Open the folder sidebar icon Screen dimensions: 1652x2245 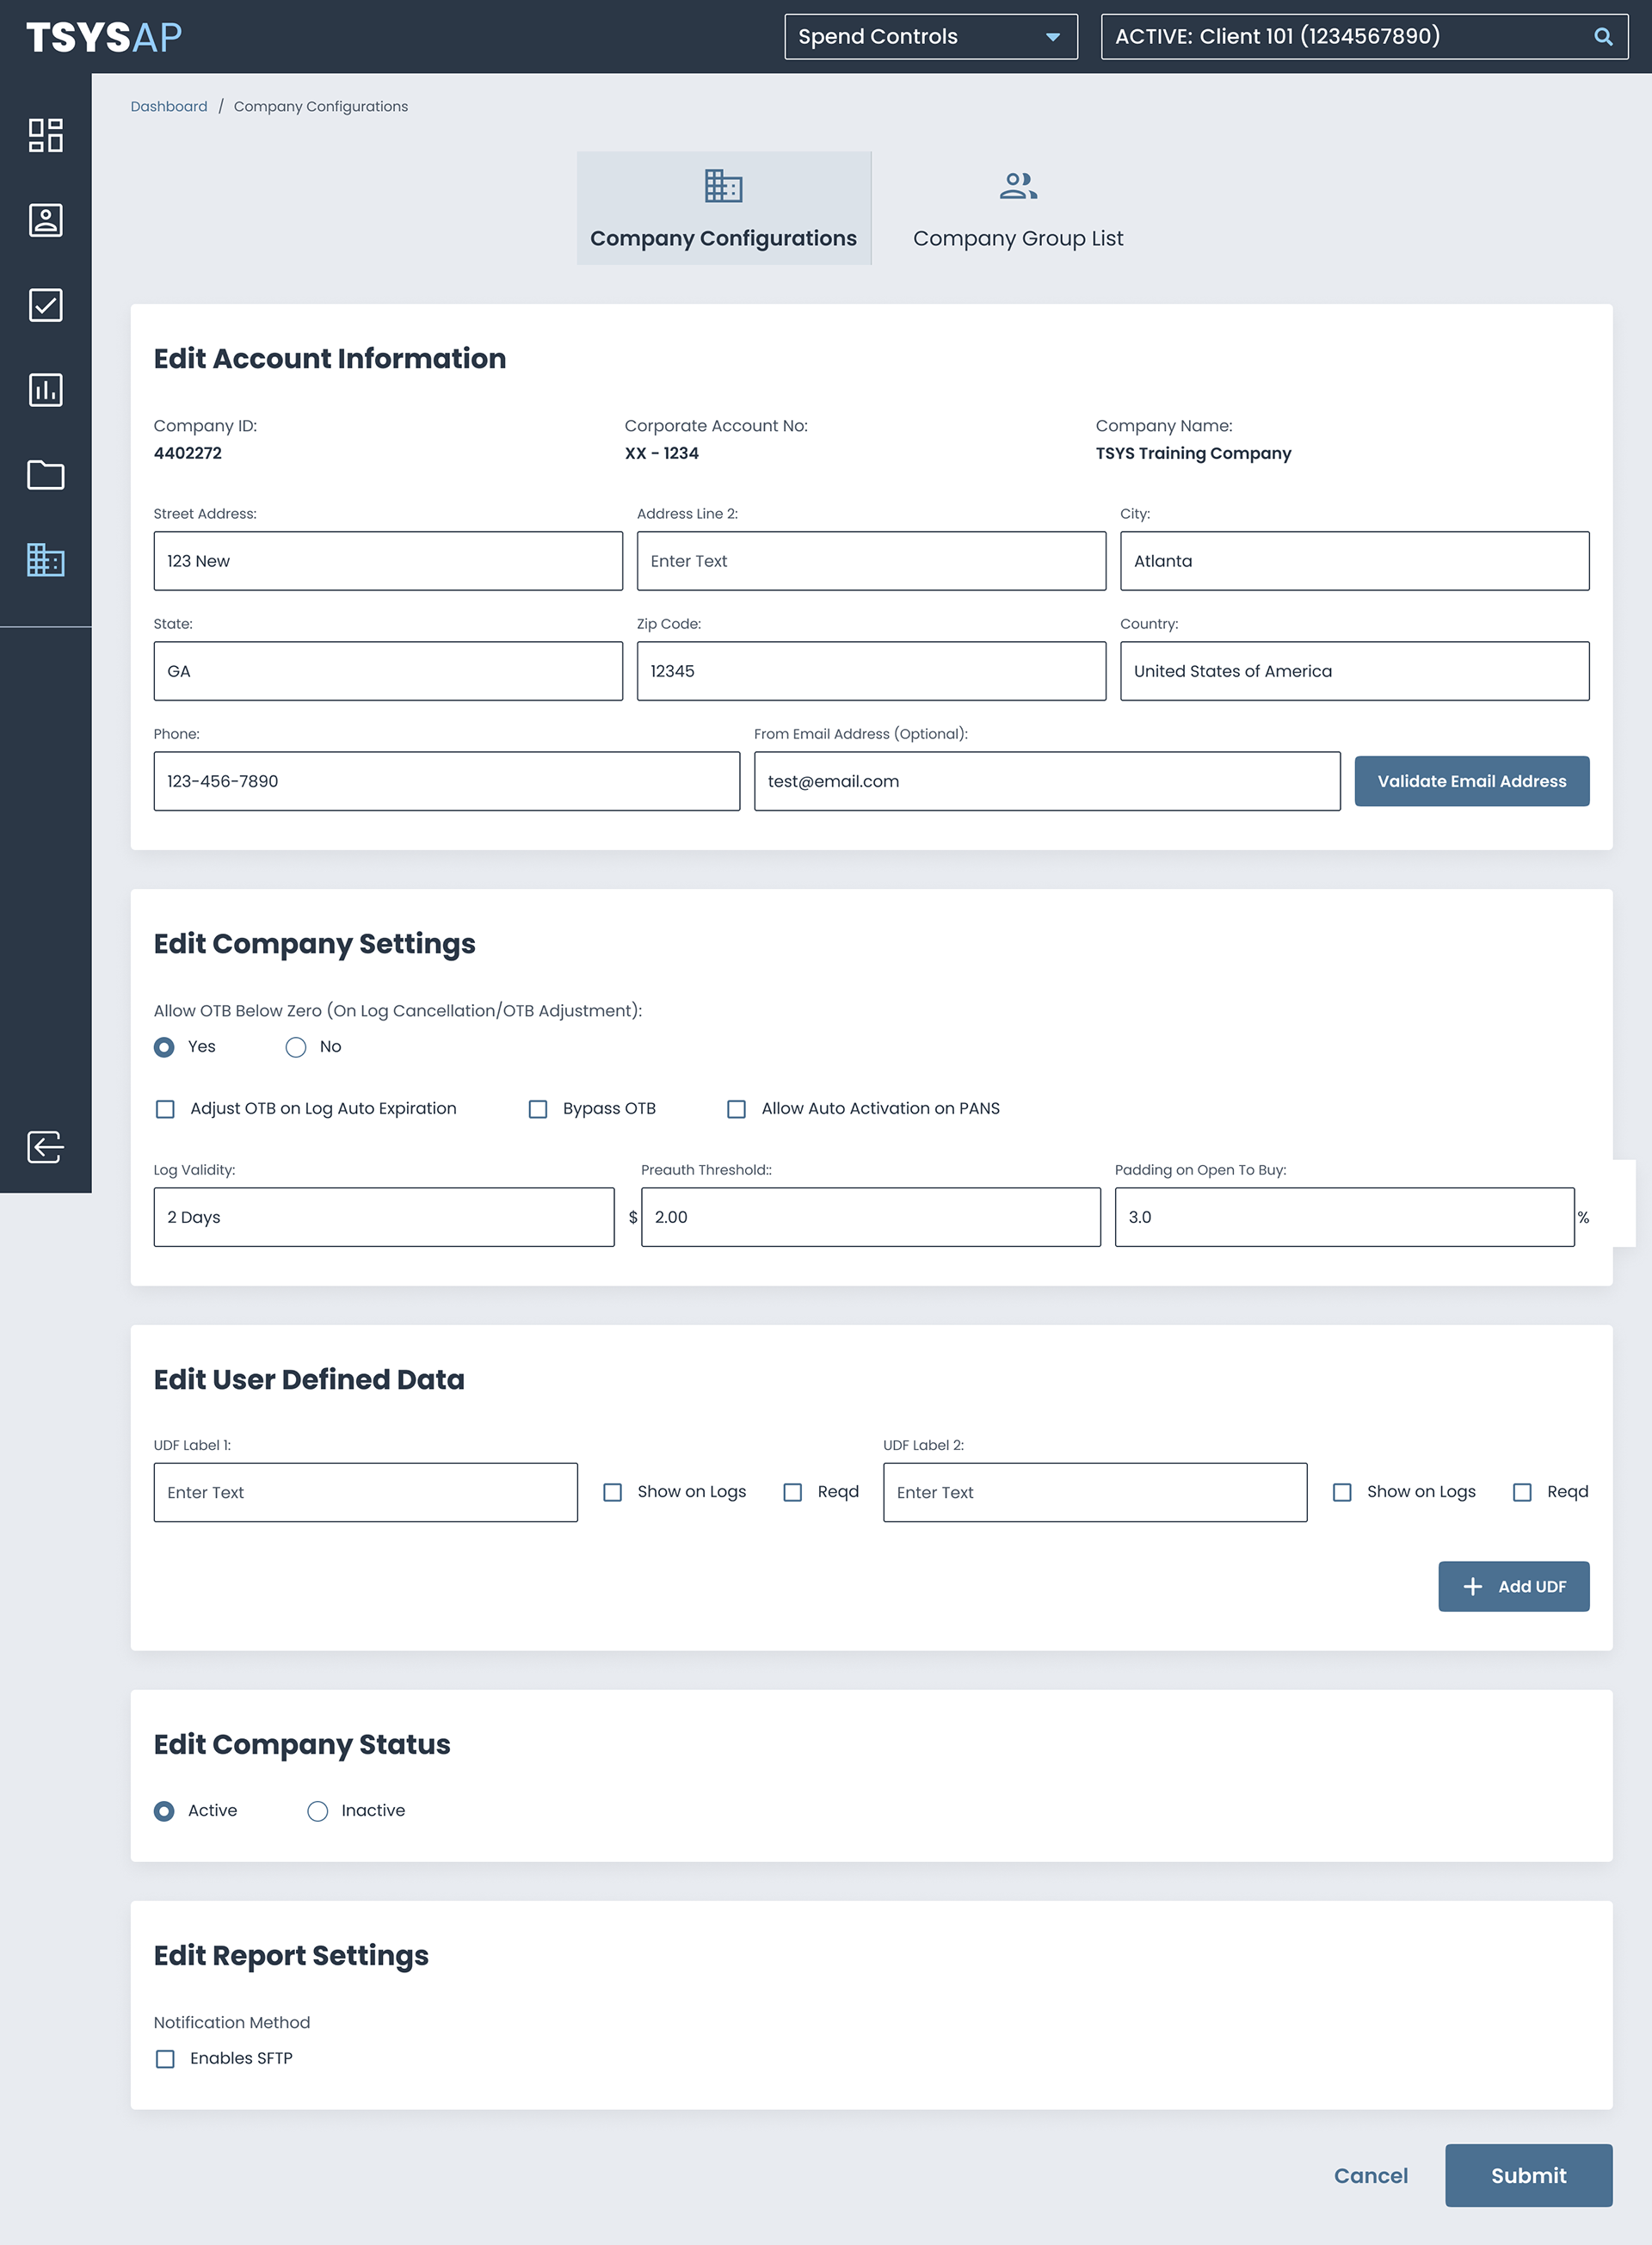[x=46, y=475]
